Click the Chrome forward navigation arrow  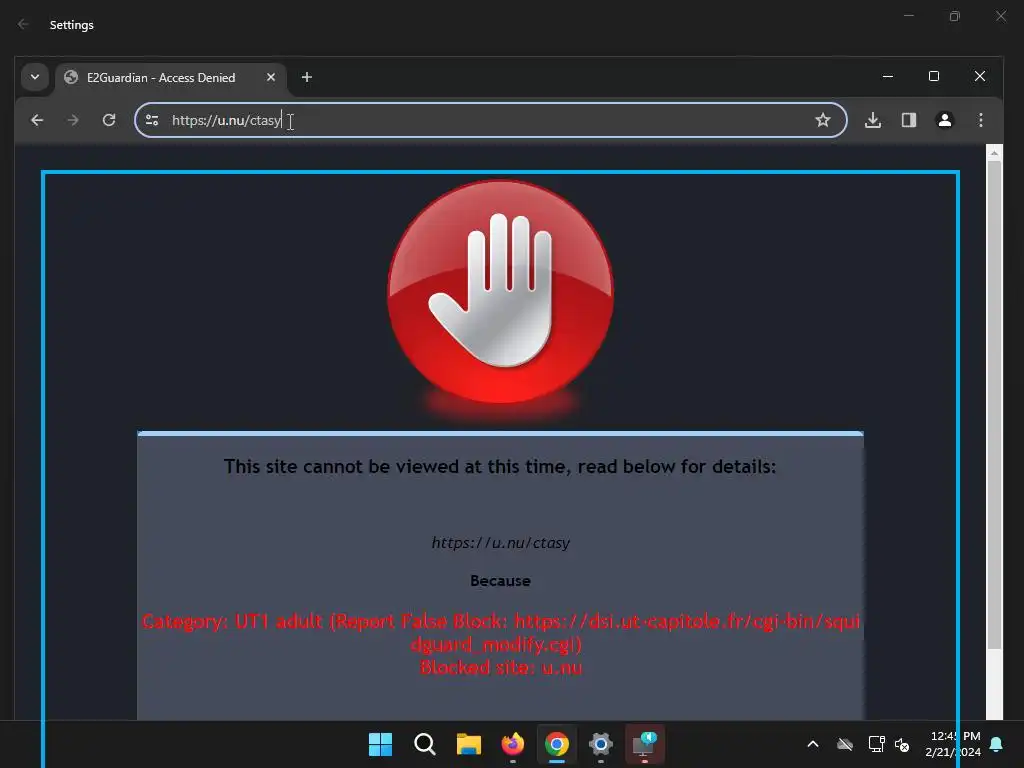pyautogui.click(x=73, y=120)
